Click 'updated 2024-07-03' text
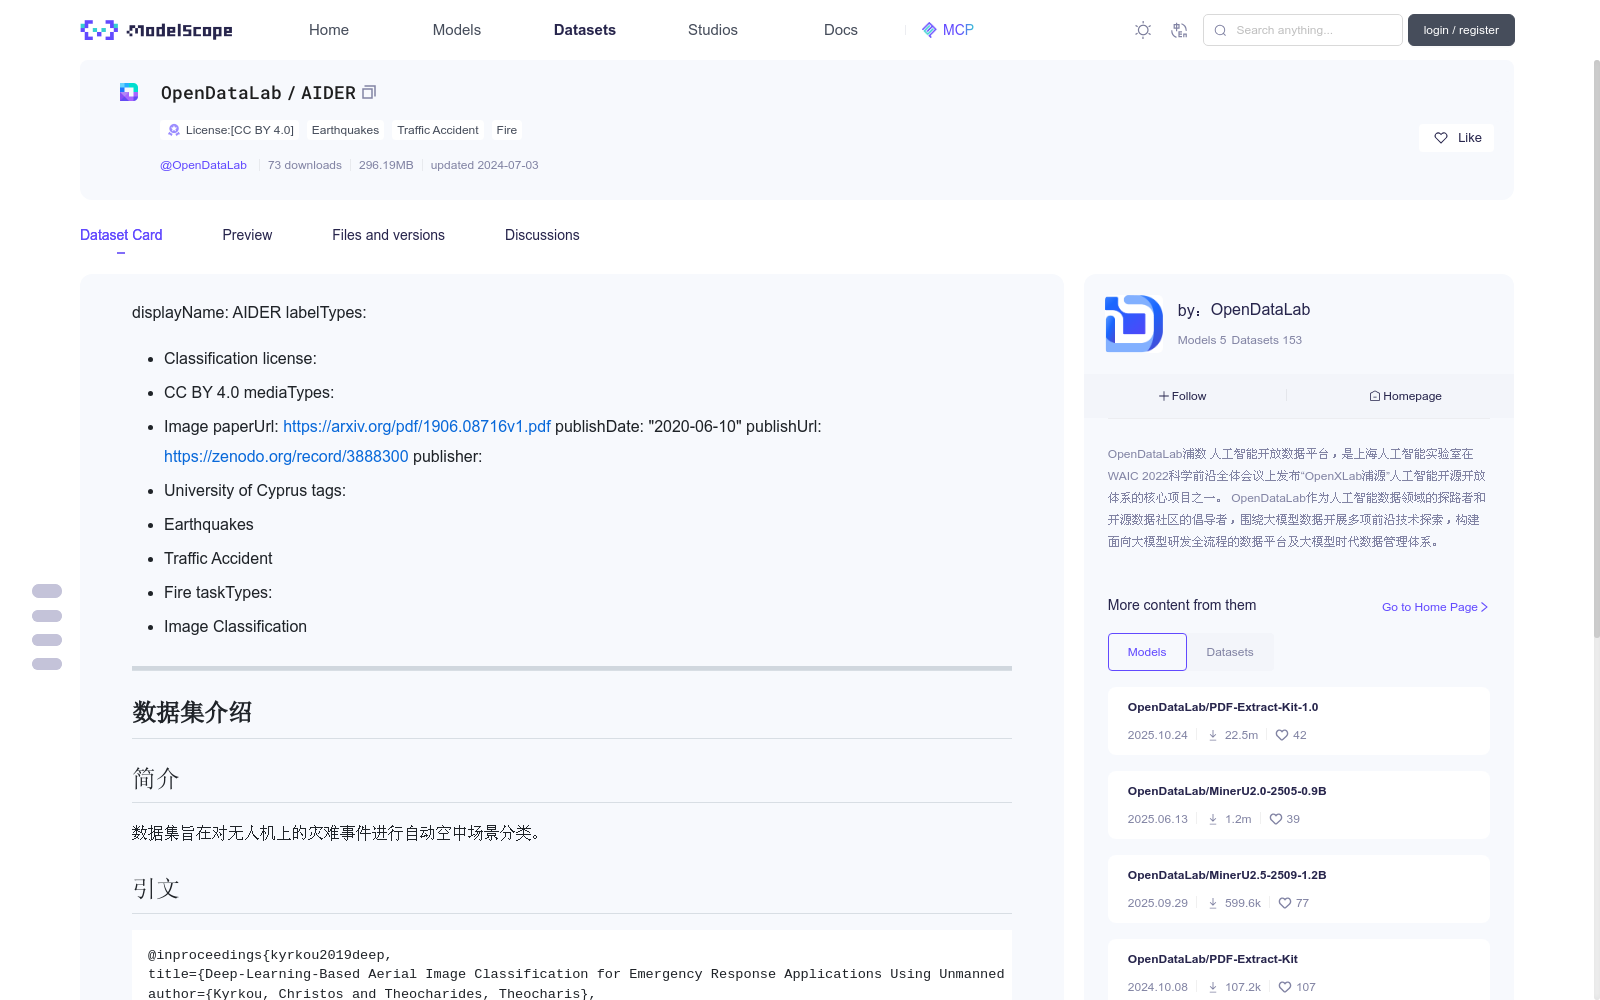Image resolution: width=1600 pixels, height=1000 pixels. click(x=484, y=165)
